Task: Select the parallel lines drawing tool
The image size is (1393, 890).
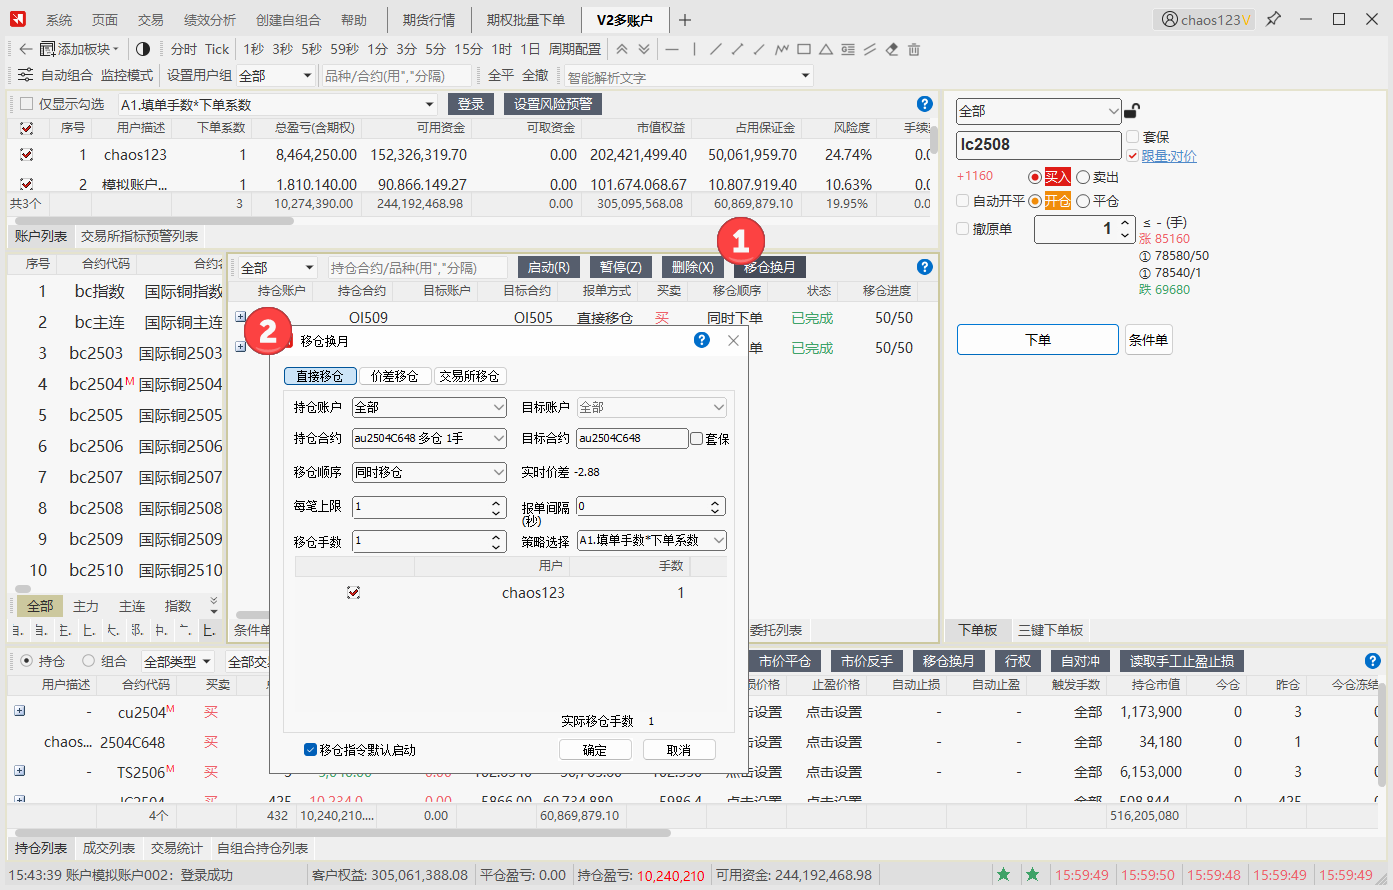Action: coord(870,49)
